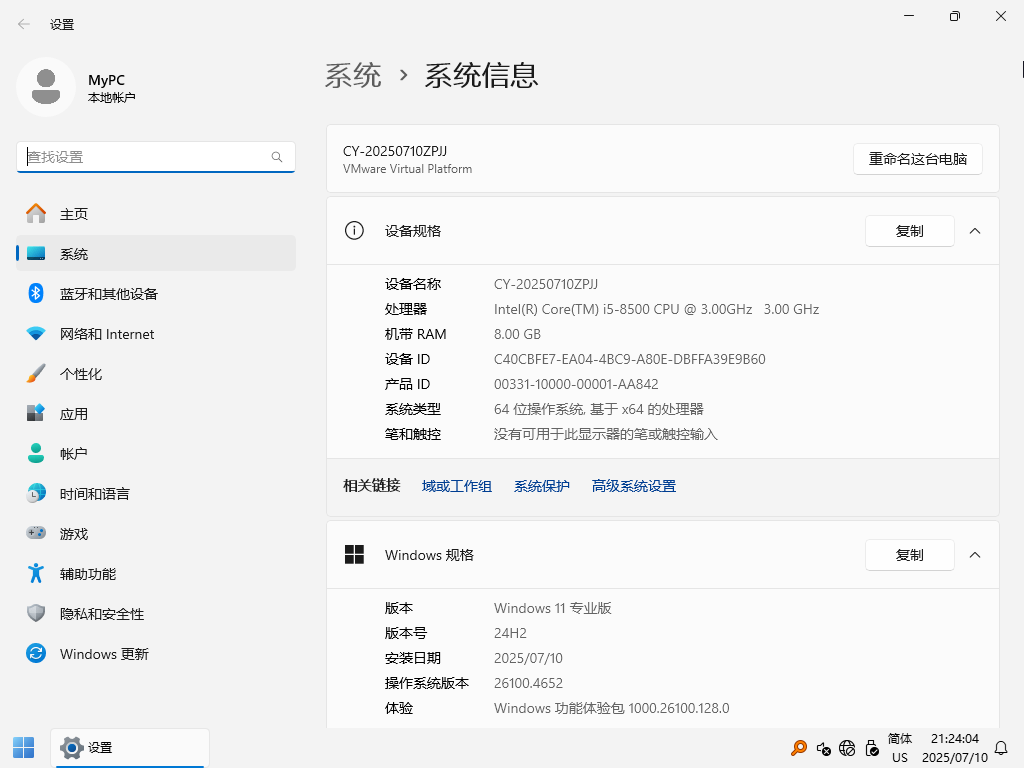Viewport: 1024px width, 768px height.
Task: Click the info icon beside 设备规格
Action: tap(354, 231)
